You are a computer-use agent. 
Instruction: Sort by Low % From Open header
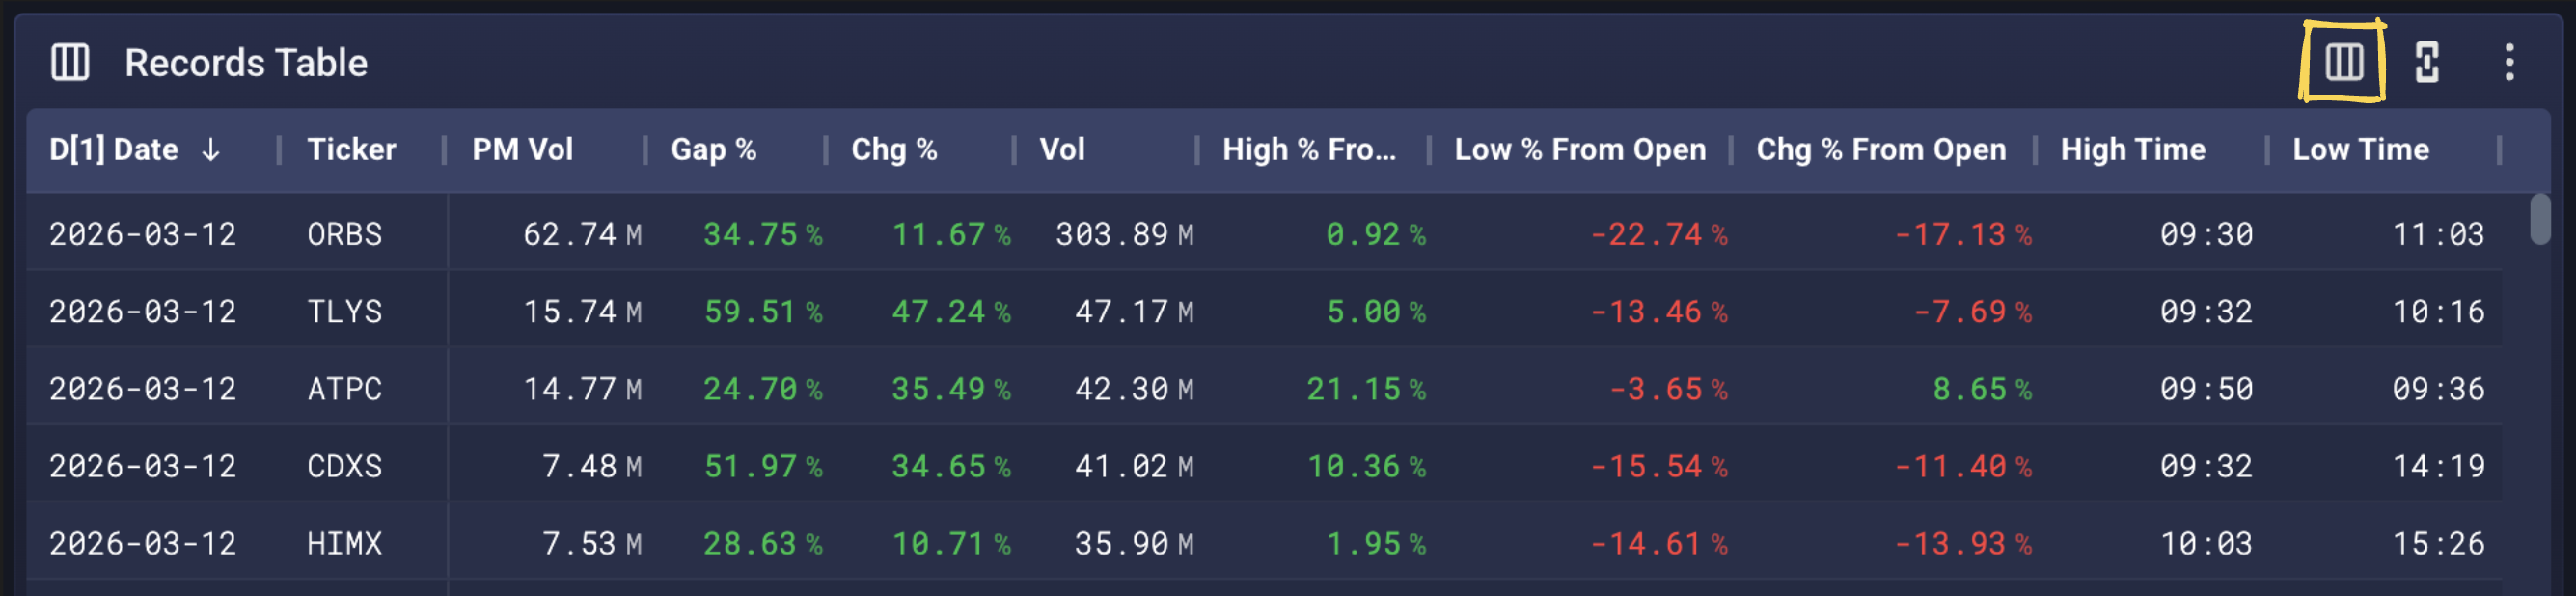[x=1579, y=150]
